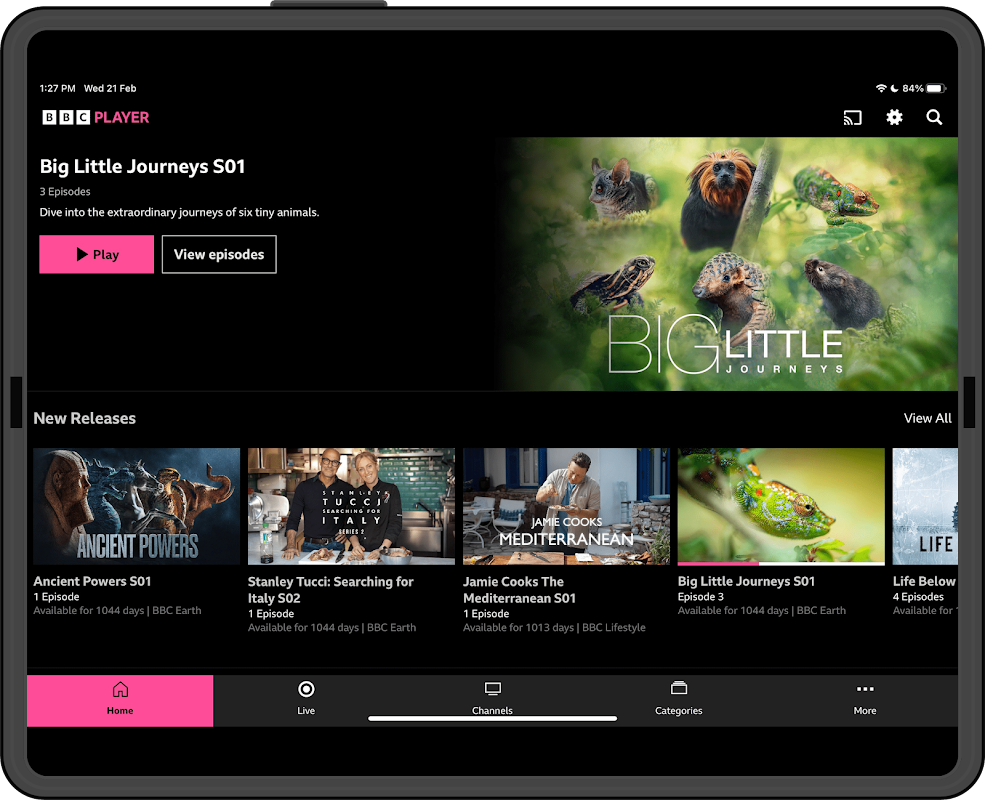Open settings via the gear icon
Image resolution: width=985 pixels, height=800 pixels.
click(x=894, y=117)
